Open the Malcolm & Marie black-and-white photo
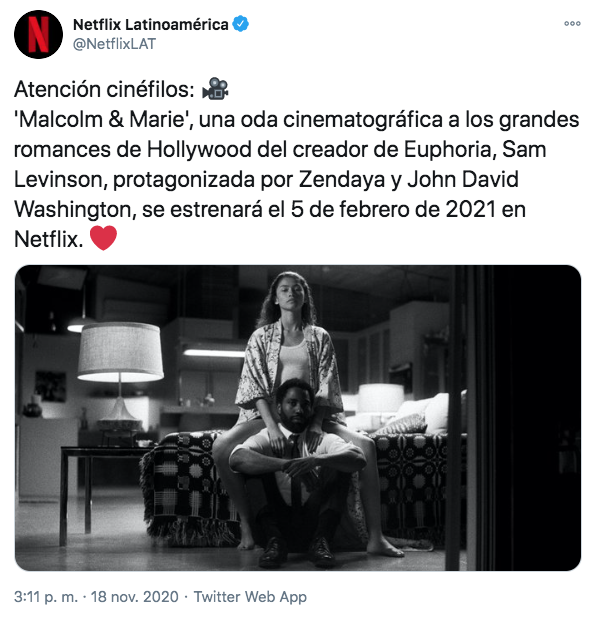This screenshot has width=595, height=619. (298, 418)
